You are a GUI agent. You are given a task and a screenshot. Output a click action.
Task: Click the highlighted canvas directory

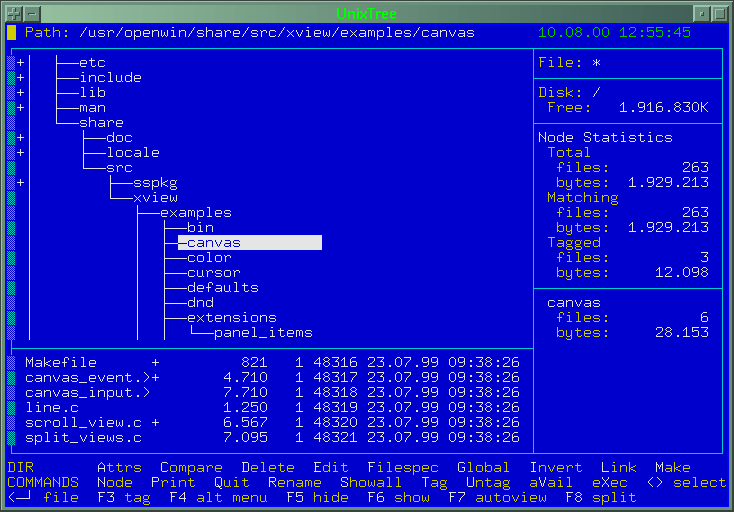[x=250, y=242]
